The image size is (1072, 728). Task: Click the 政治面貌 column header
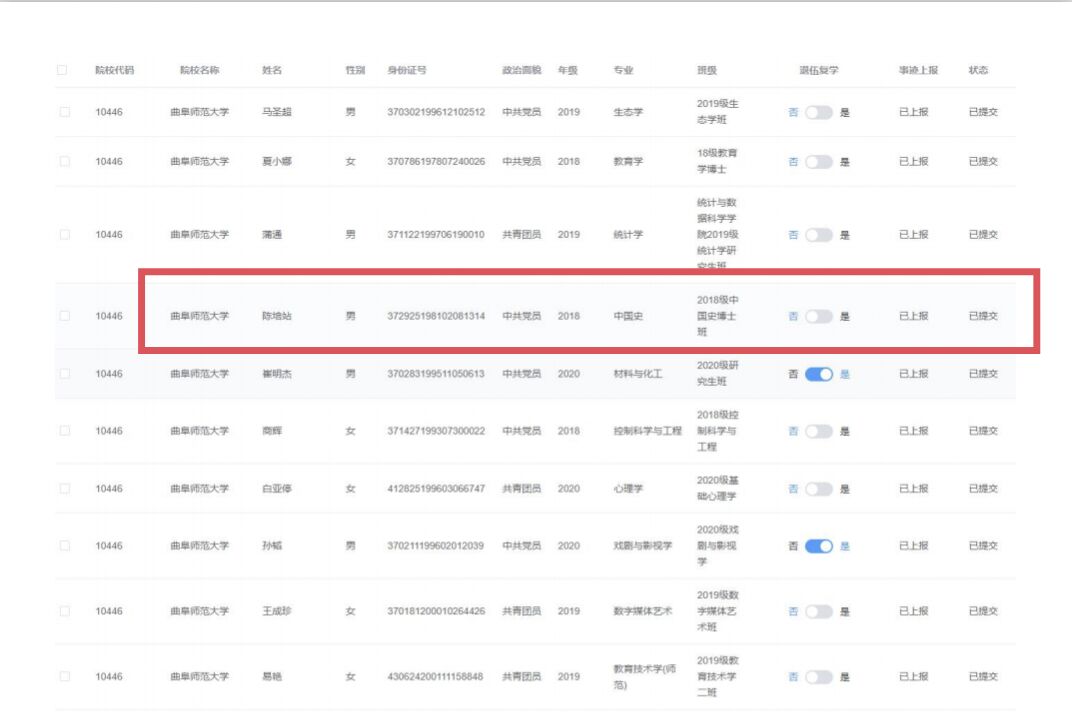pos(521,70)
